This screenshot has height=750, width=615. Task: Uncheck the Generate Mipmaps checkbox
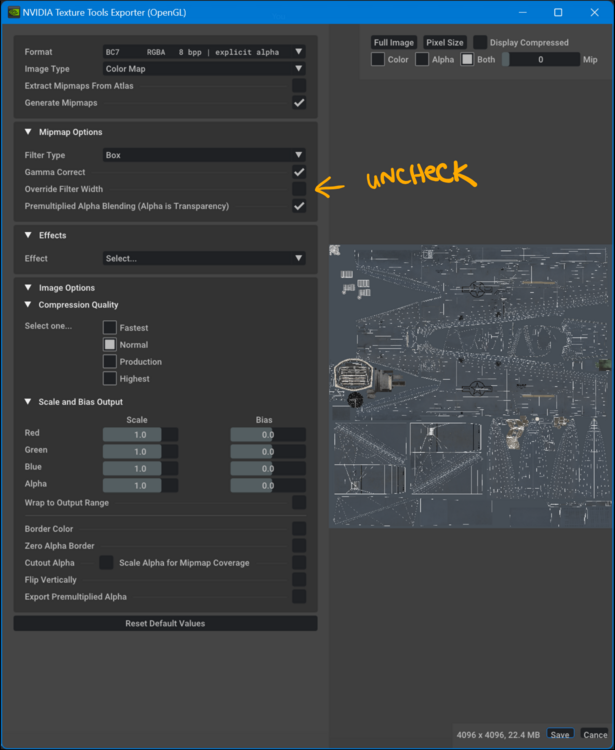click(299, 103)
